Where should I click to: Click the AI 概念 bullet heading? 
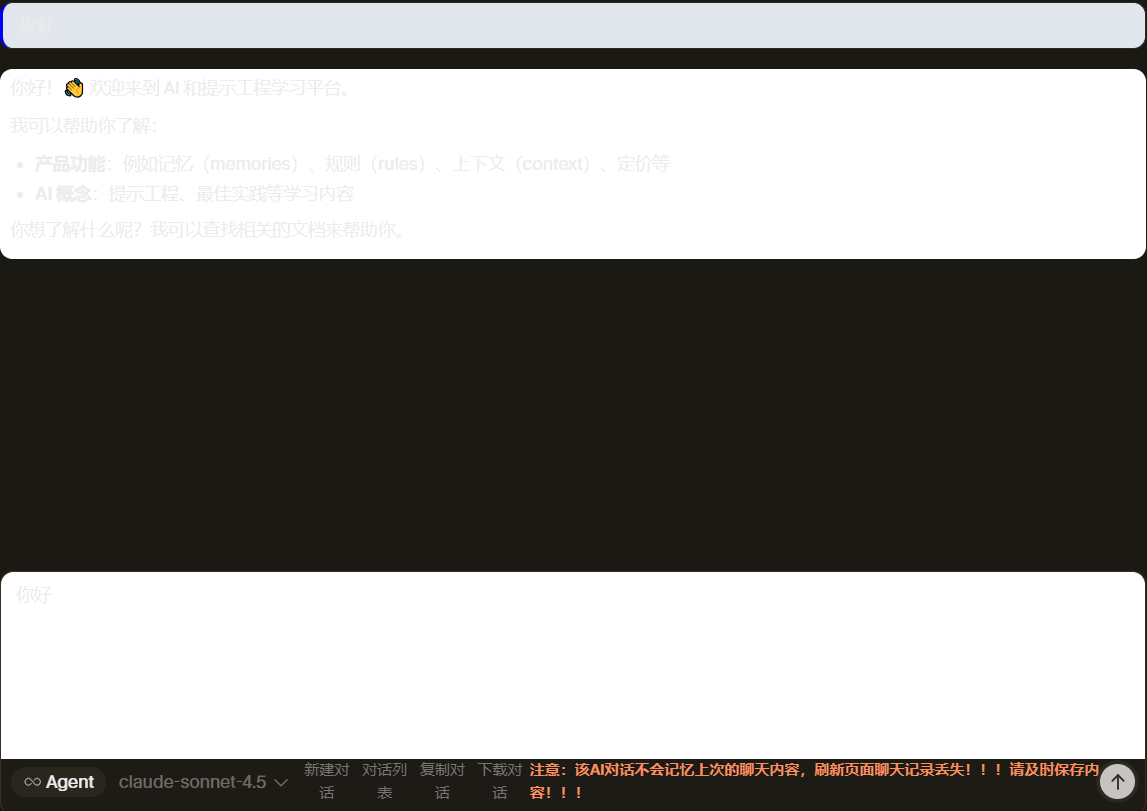tap(63, 194)
